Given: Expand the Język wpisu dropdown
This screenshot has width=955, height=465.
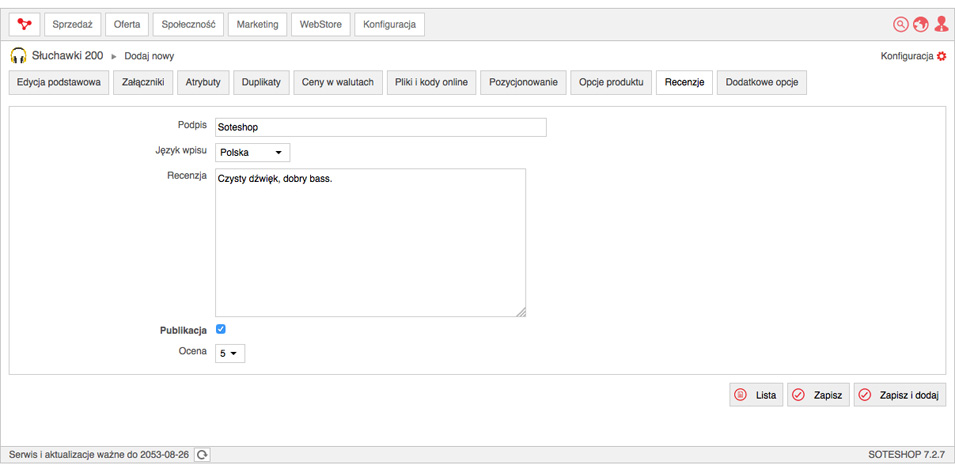Looking at the screenshot, I should pos(253,152).
